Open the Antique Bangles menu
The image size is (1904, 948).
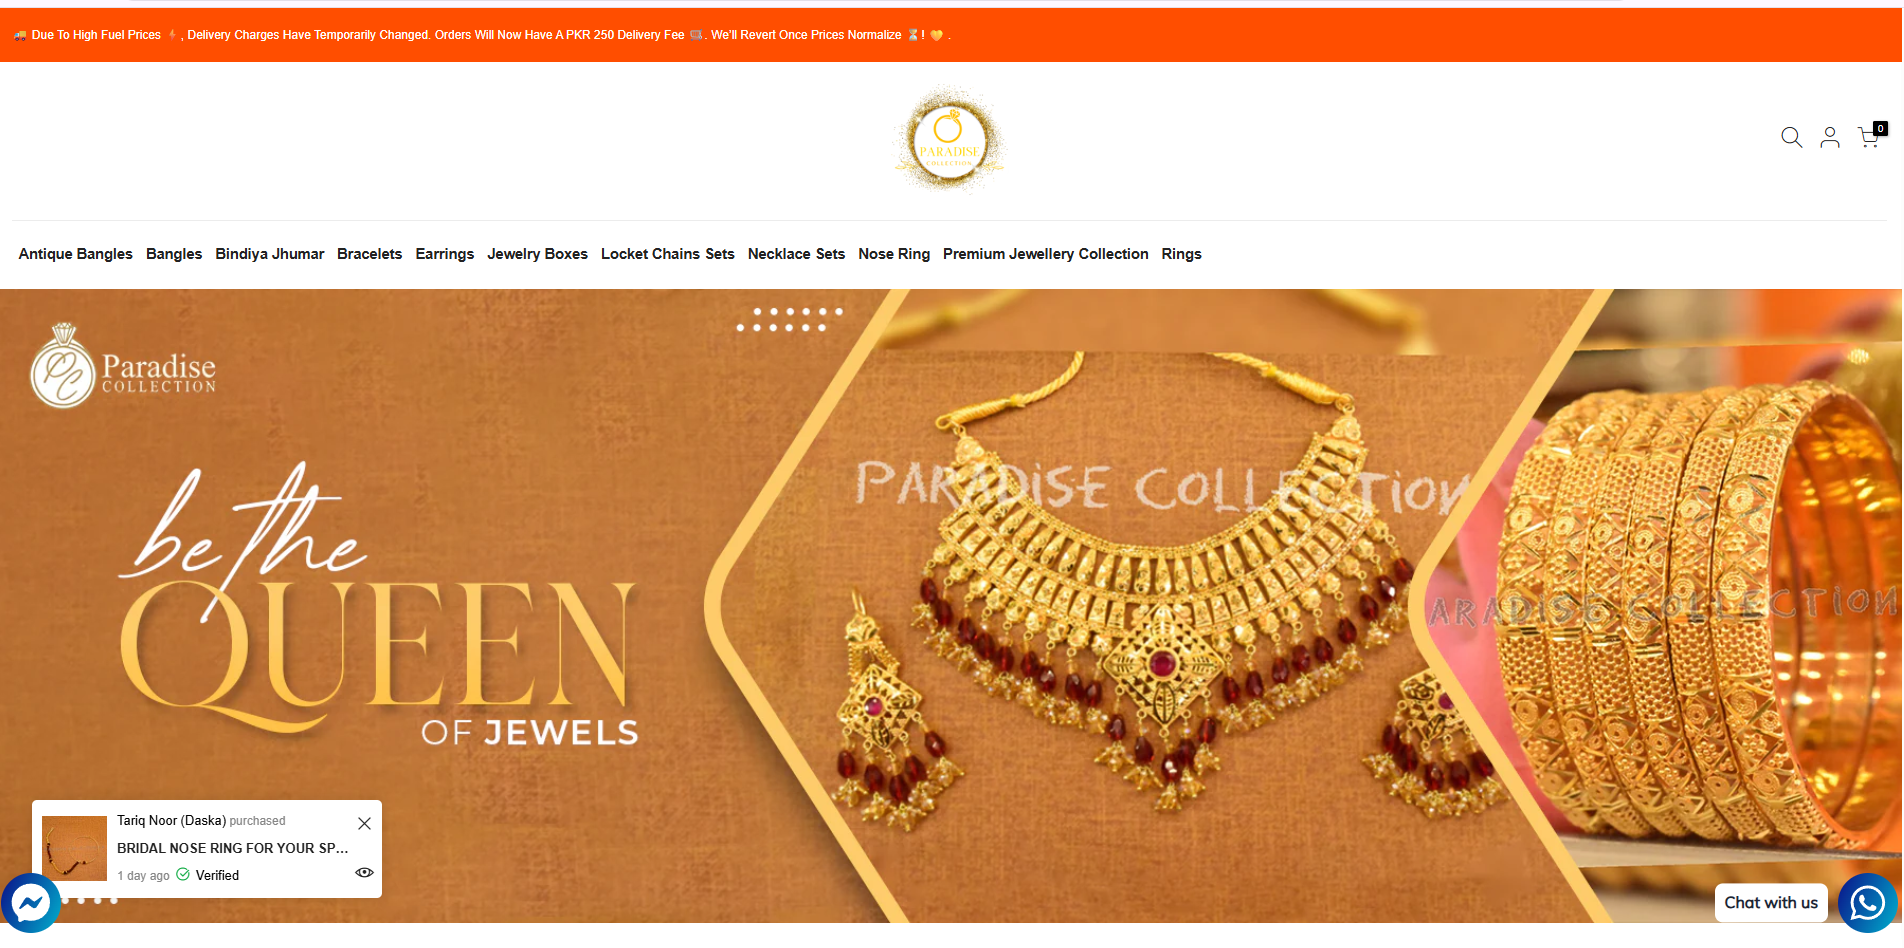tap(75, 254)
